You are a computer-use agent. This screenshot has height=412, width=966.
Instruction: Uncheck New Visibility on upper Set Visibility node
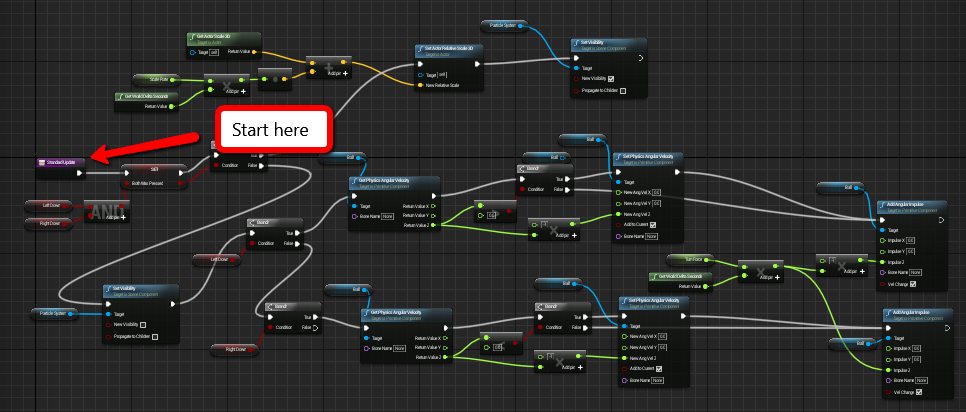coord(611,79)
